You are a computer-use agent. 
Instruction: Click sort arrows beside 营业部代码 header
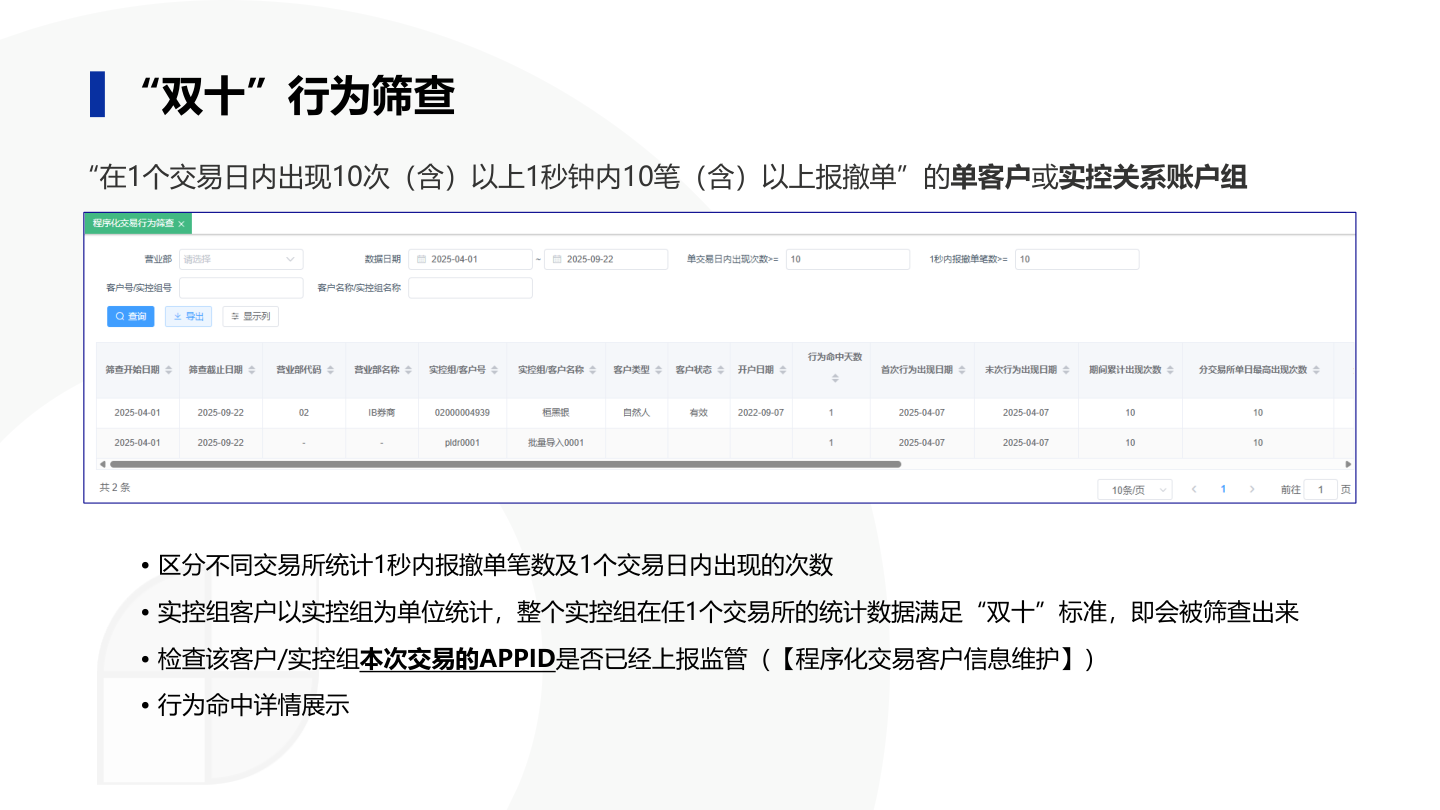(x=331, y=370)
